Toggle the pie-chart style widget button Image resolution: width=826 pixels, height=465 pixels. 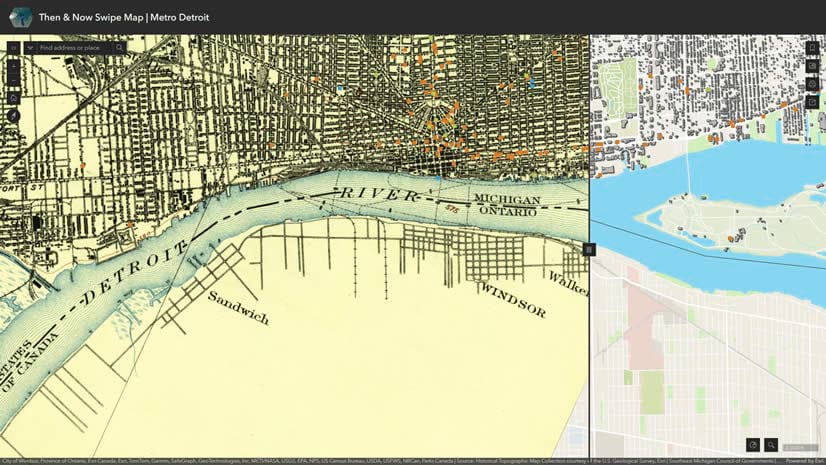click(753, 445)
